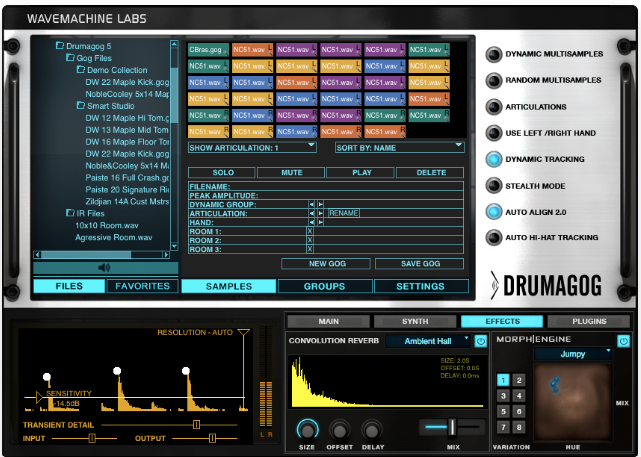
Task: Click the Offset reverb knob
Action: click(x=339, y=430)
